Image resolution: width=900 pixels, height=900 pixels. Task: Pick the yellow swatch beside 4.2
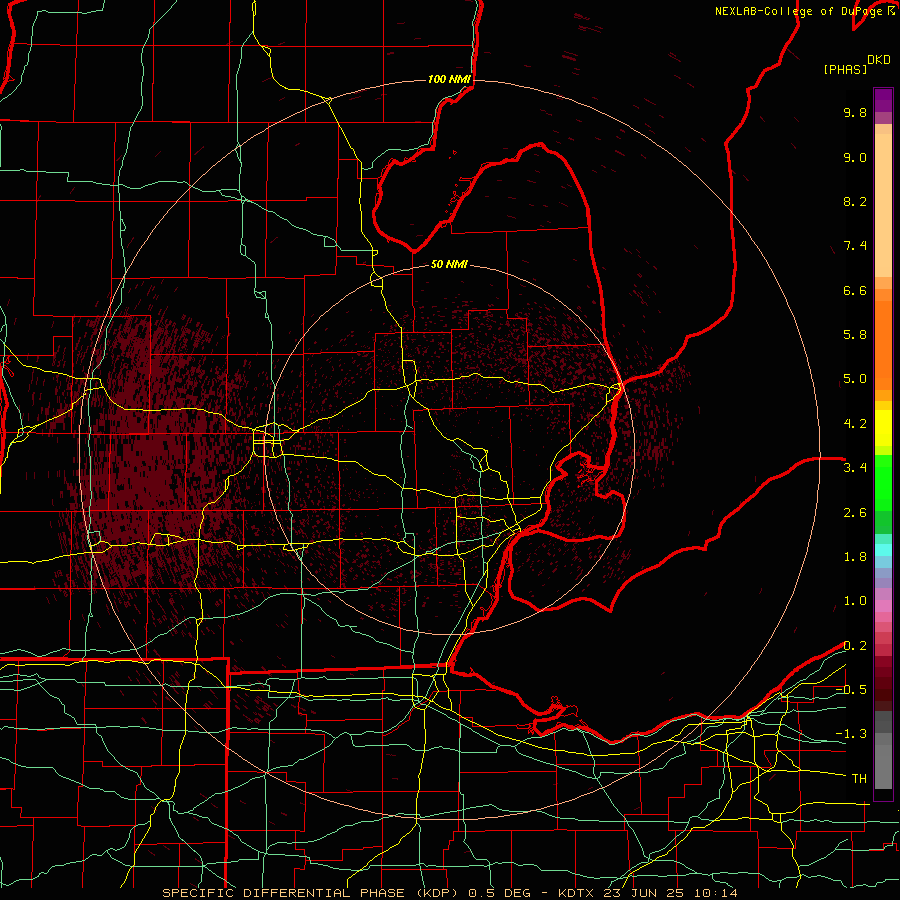click(883, 428)
